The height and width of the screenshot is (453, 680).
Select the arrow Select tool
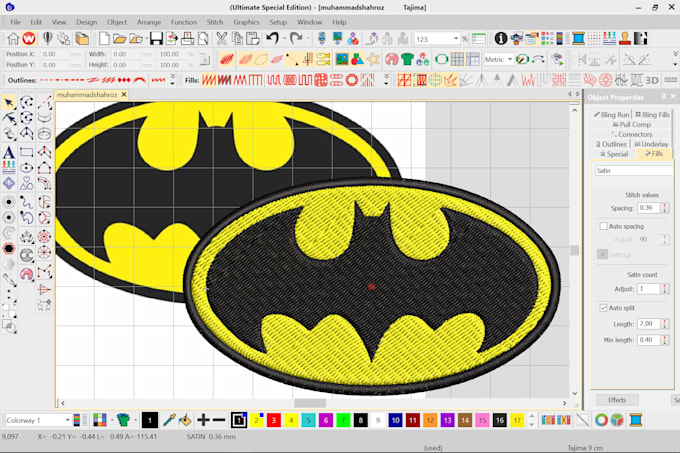click(9, 103)
